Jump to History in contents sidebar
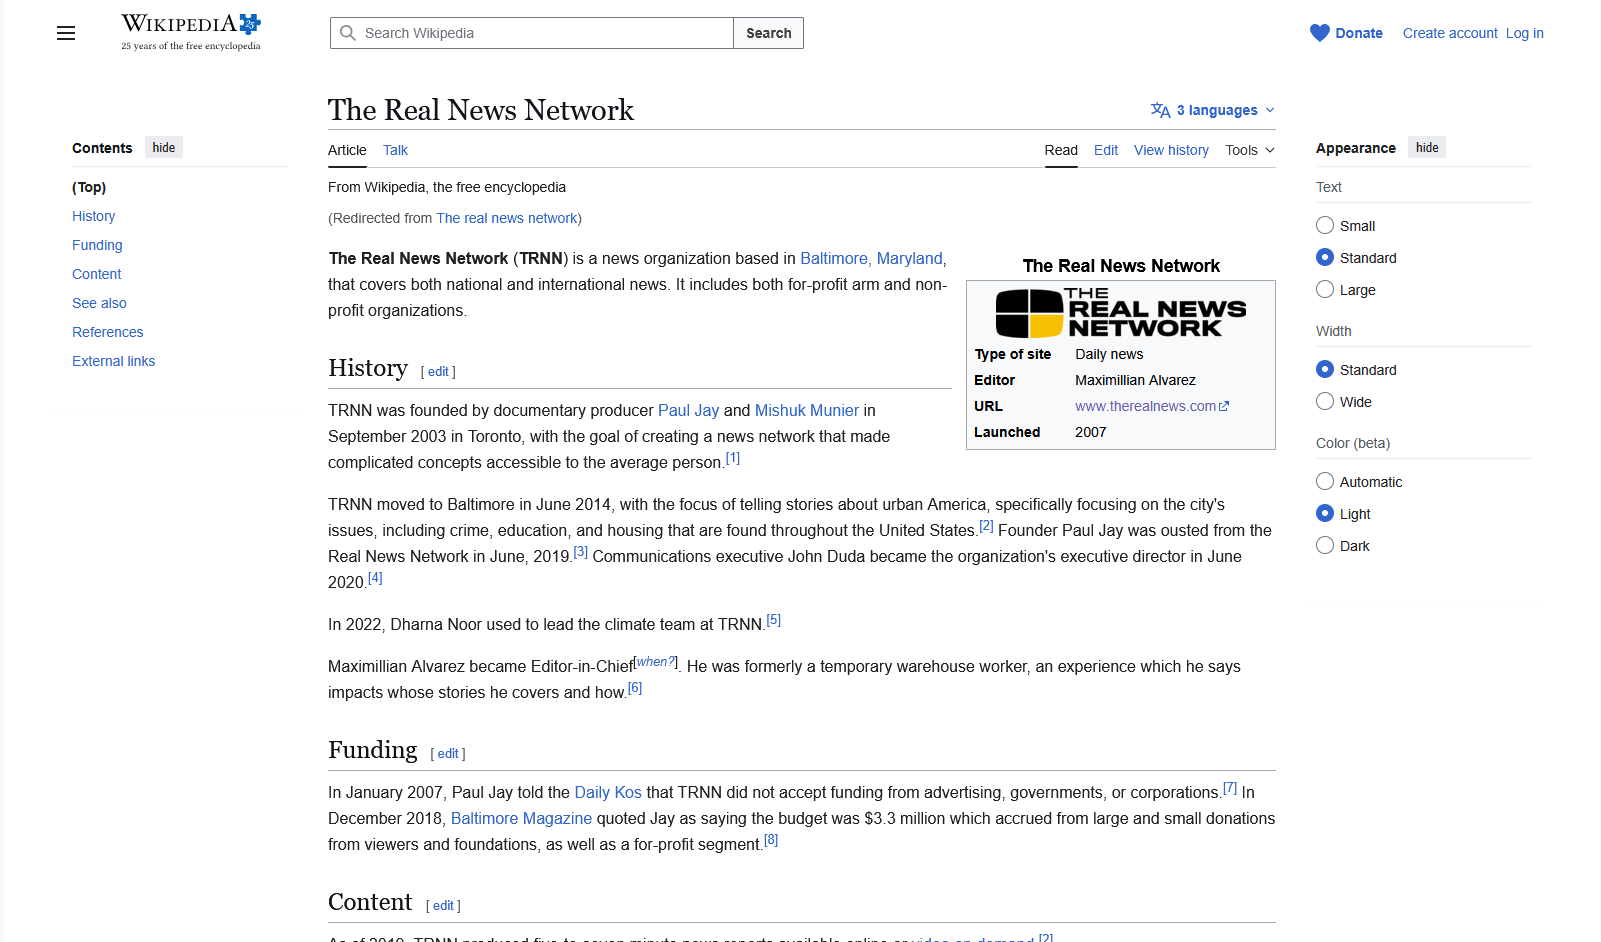 [93, 216]
